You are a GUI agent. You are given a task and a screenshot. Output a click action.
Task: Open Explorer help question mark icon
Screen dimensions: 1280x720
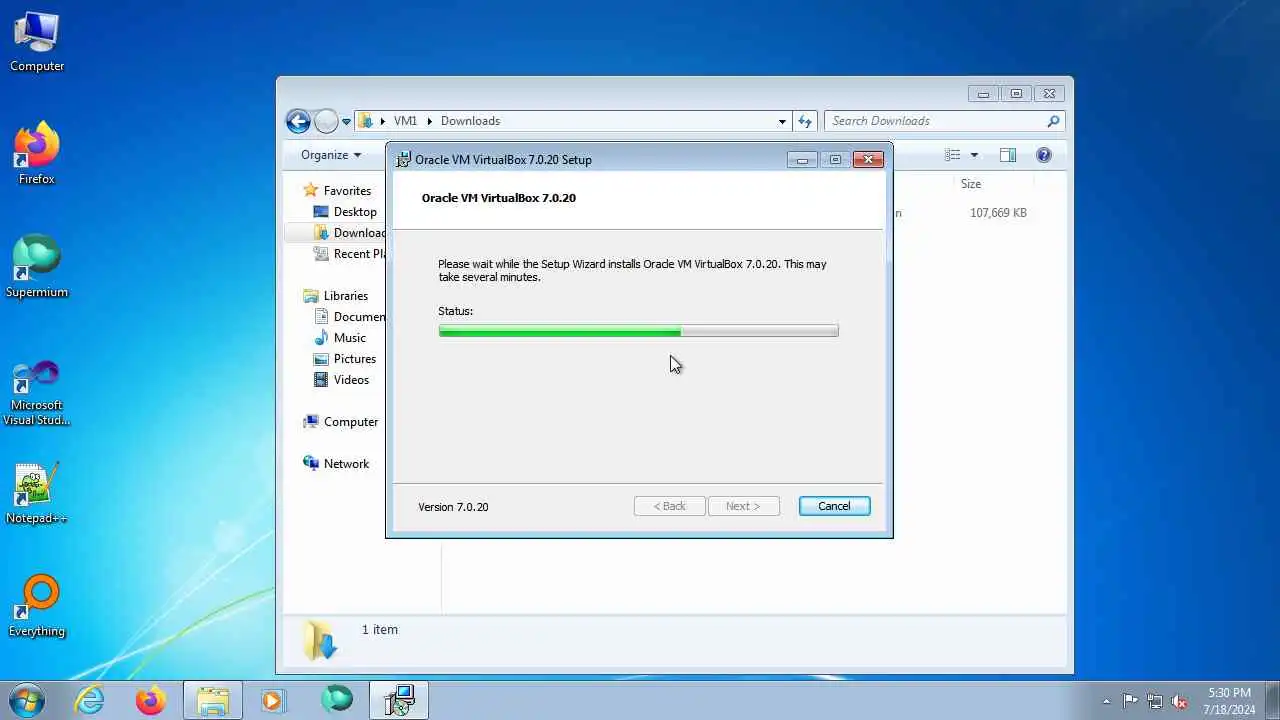click(x=1044, y=155)
